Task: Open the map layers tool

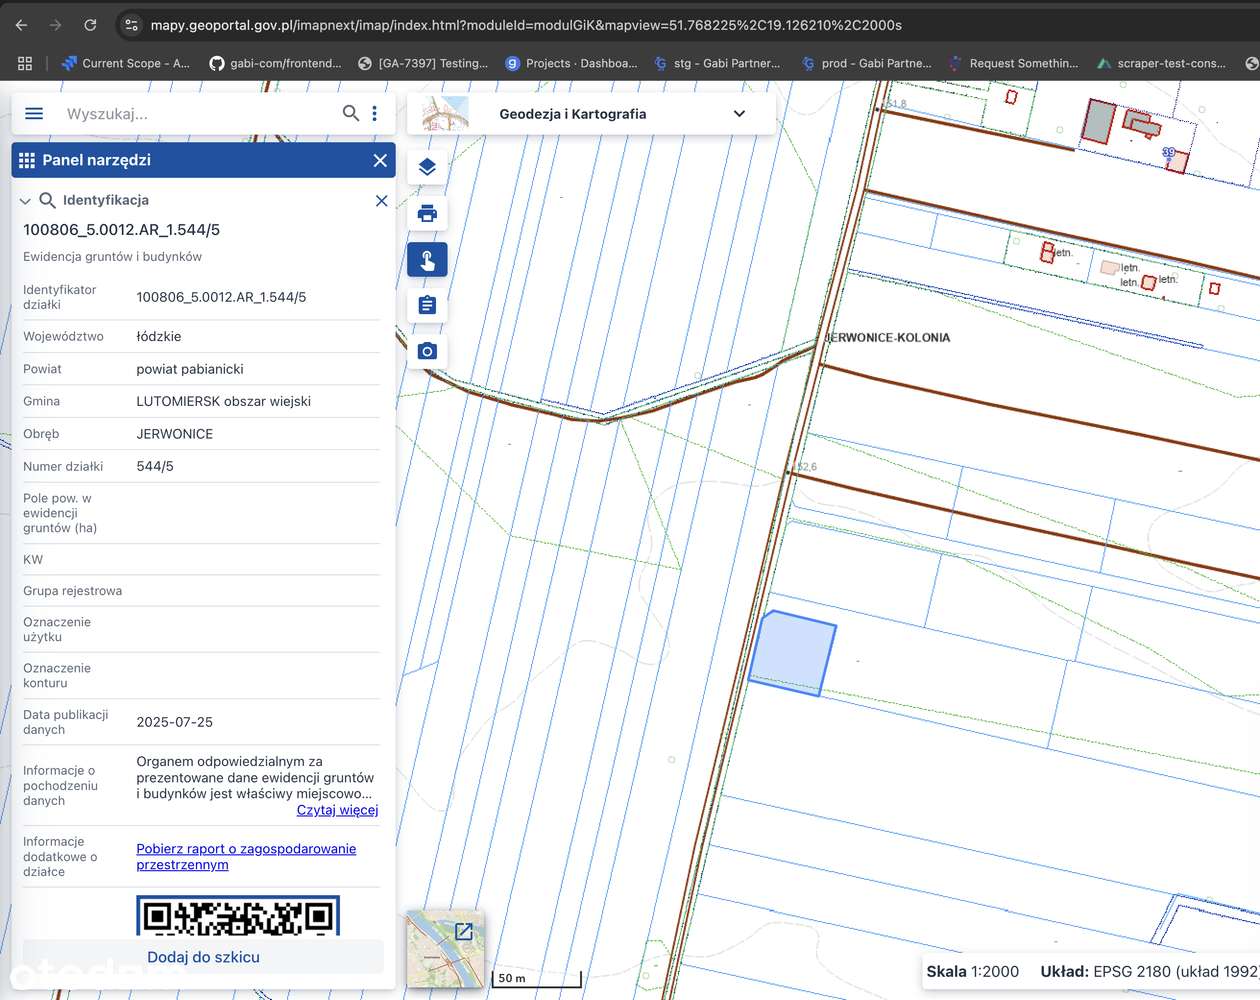Action: coord(427,167)
